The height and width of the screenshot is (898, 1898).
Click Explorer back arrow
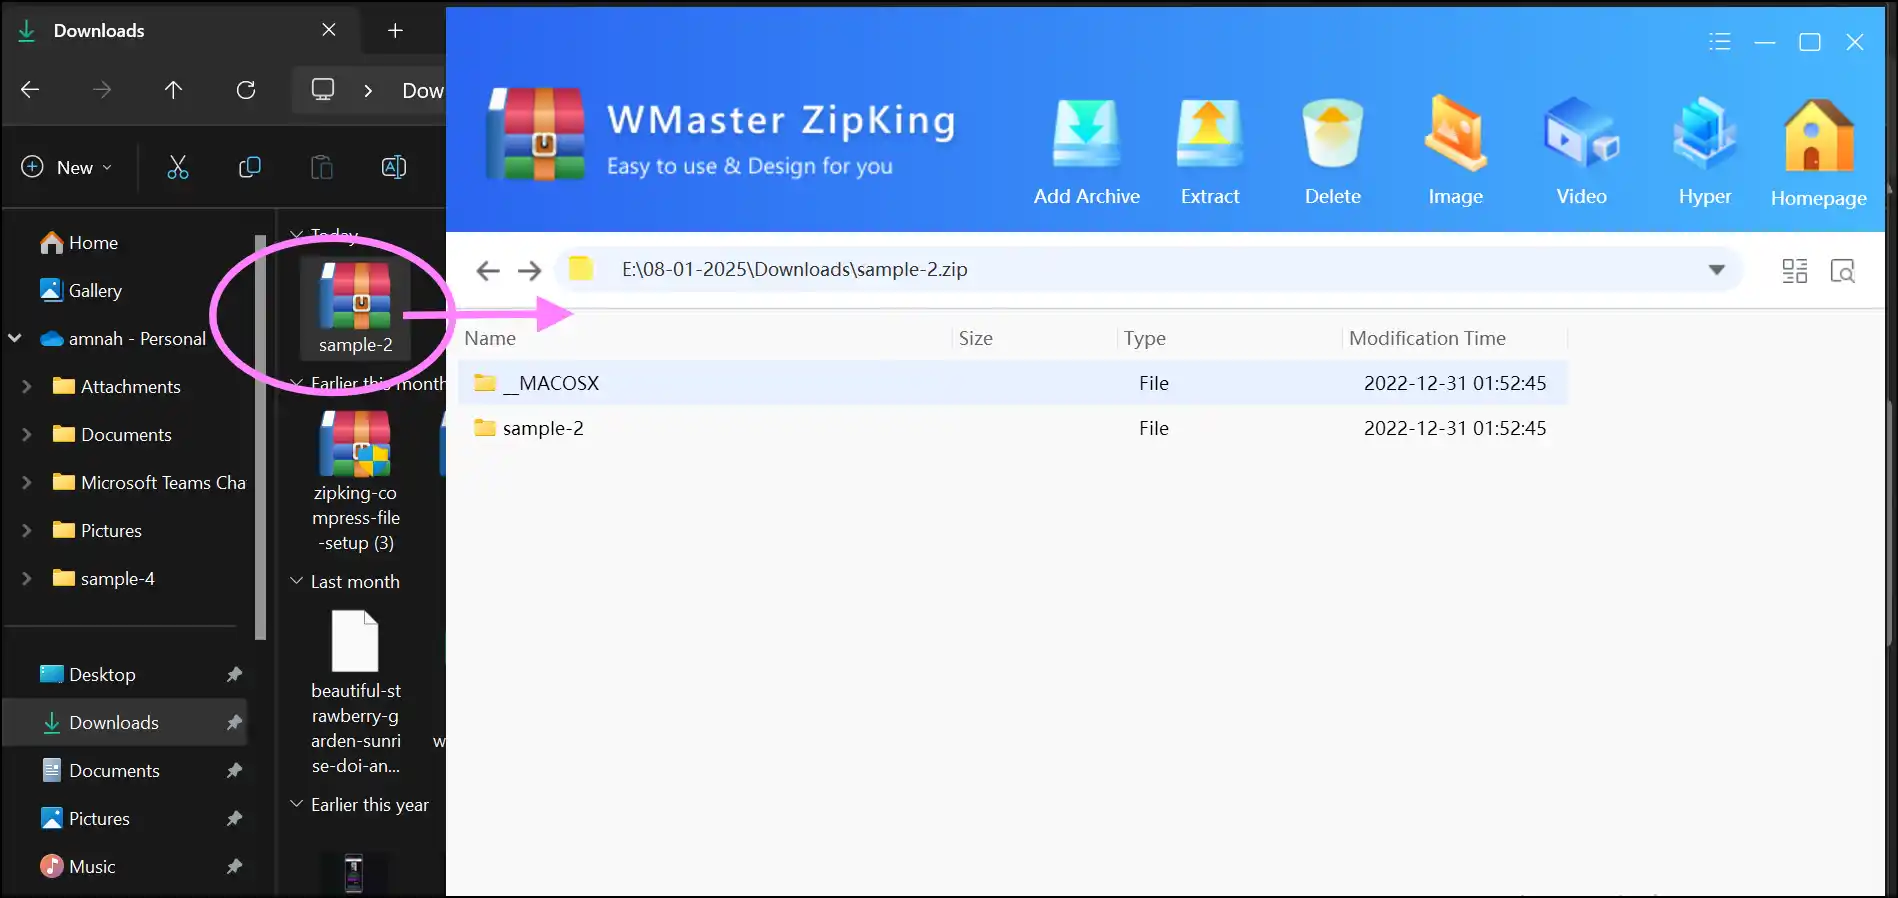pos(30,90)
